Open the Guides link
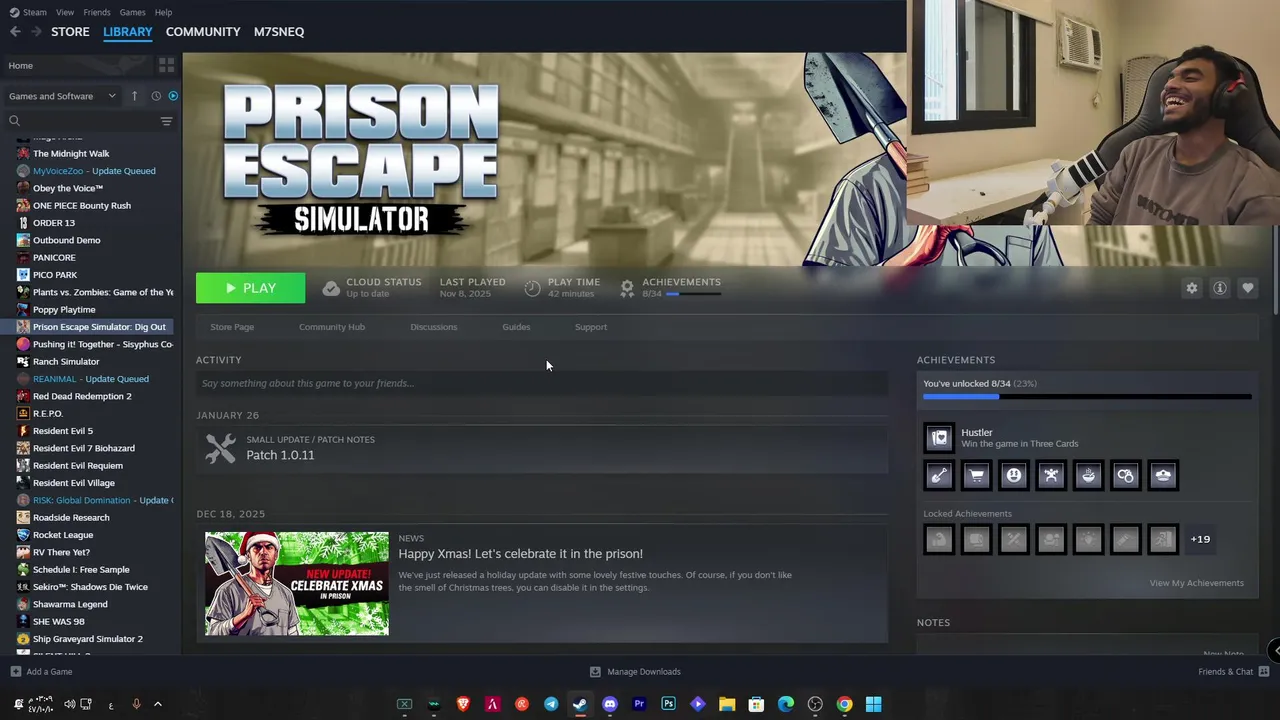The image size is (1280, 720). 516,327
